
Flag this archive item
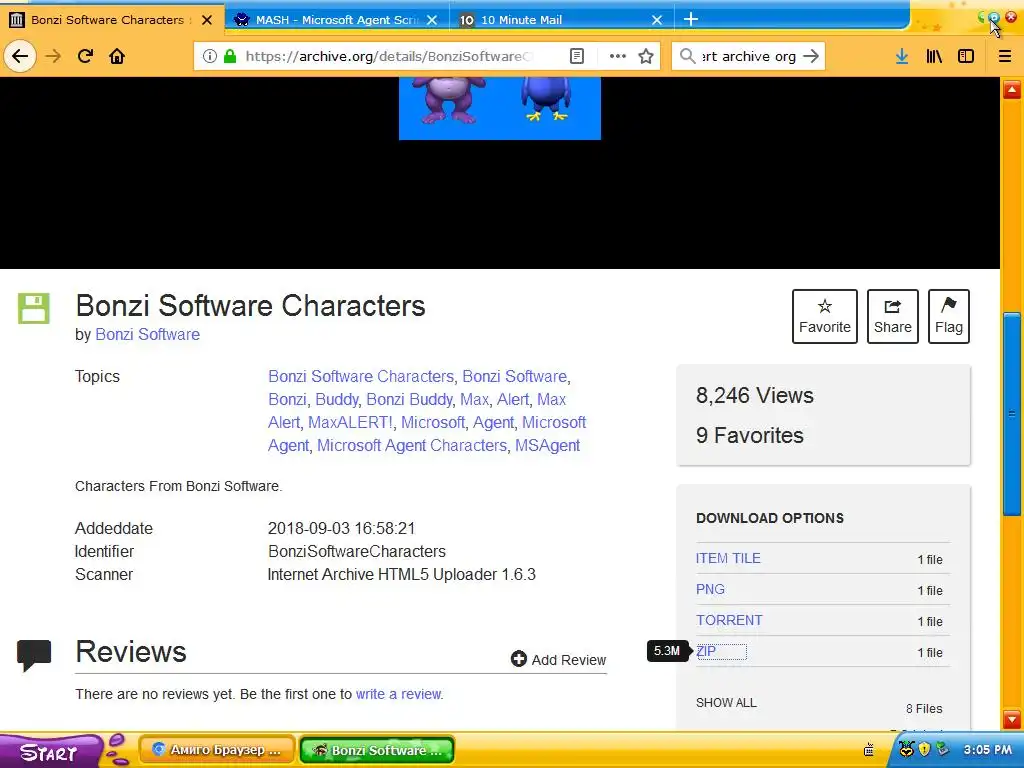pos(948,316)
